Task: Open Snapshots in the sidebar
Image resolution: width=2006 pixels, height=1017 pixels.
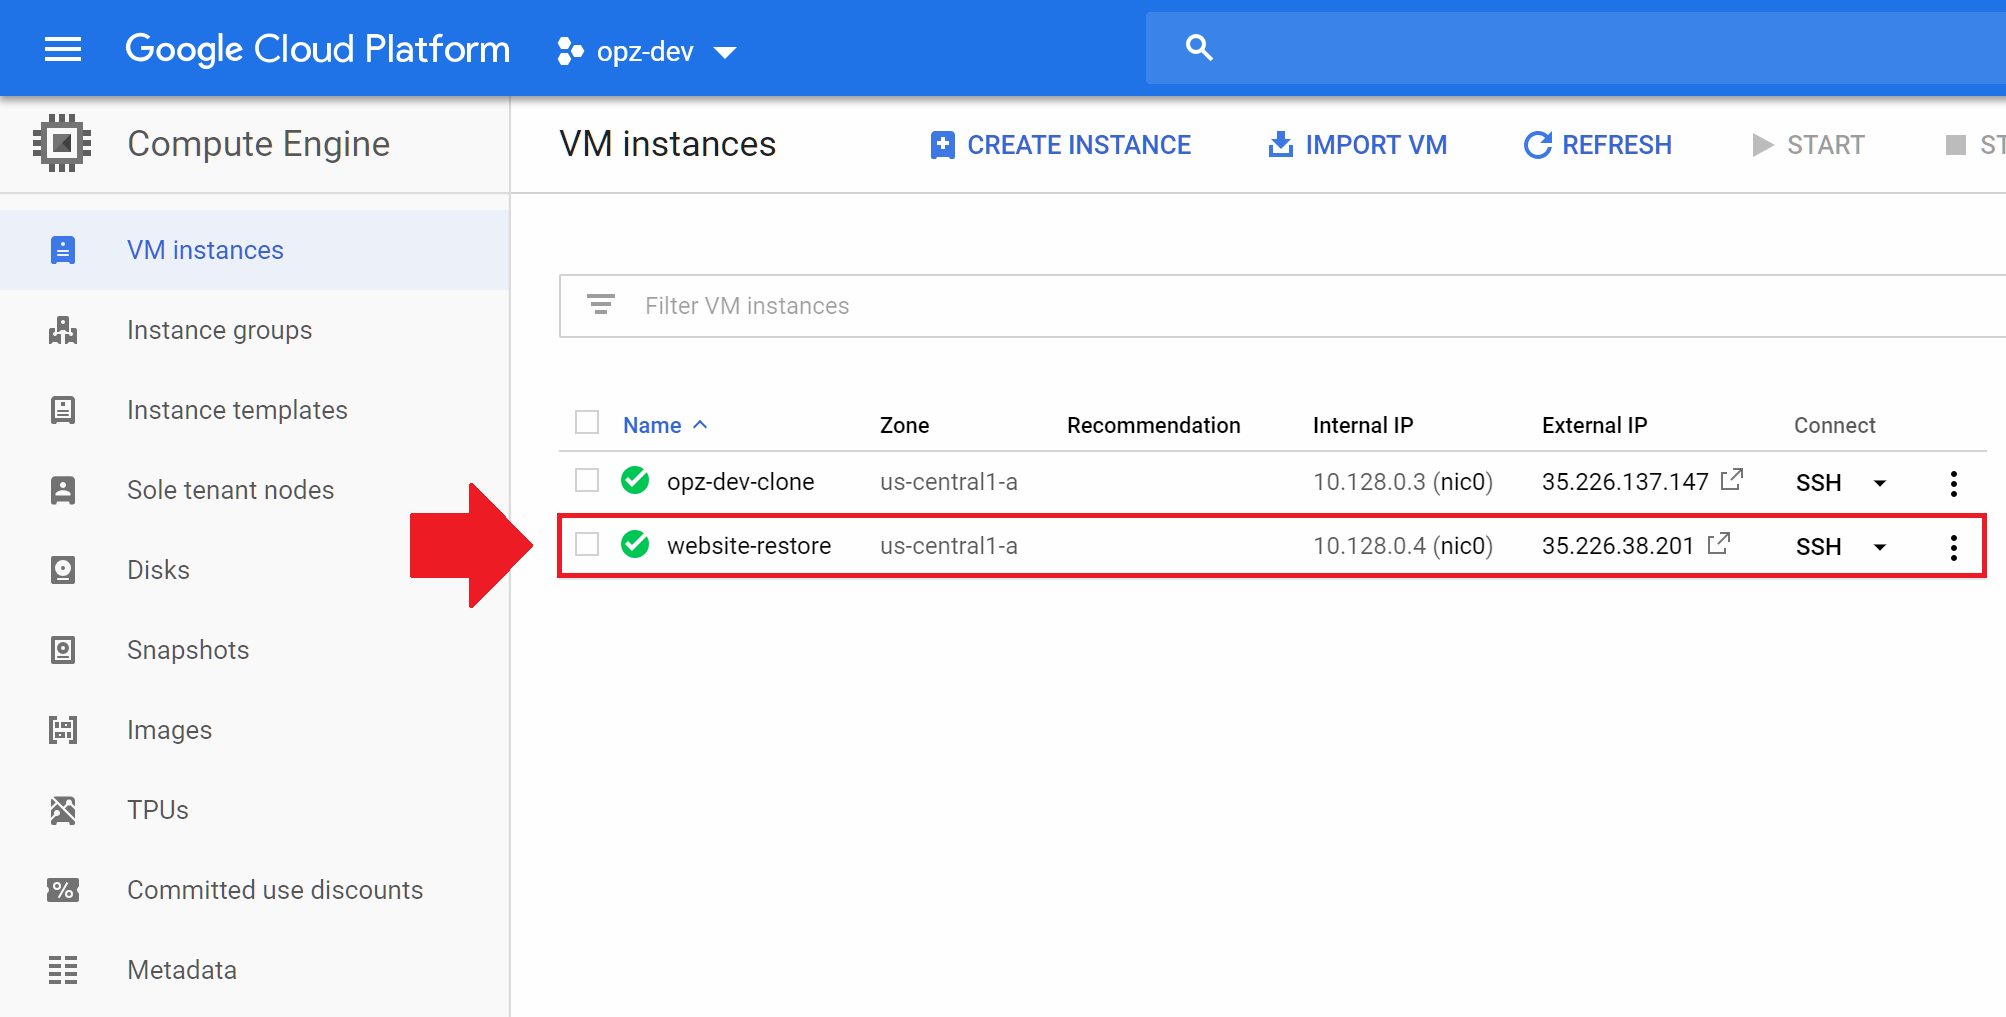Action: [x=188, y=650]
